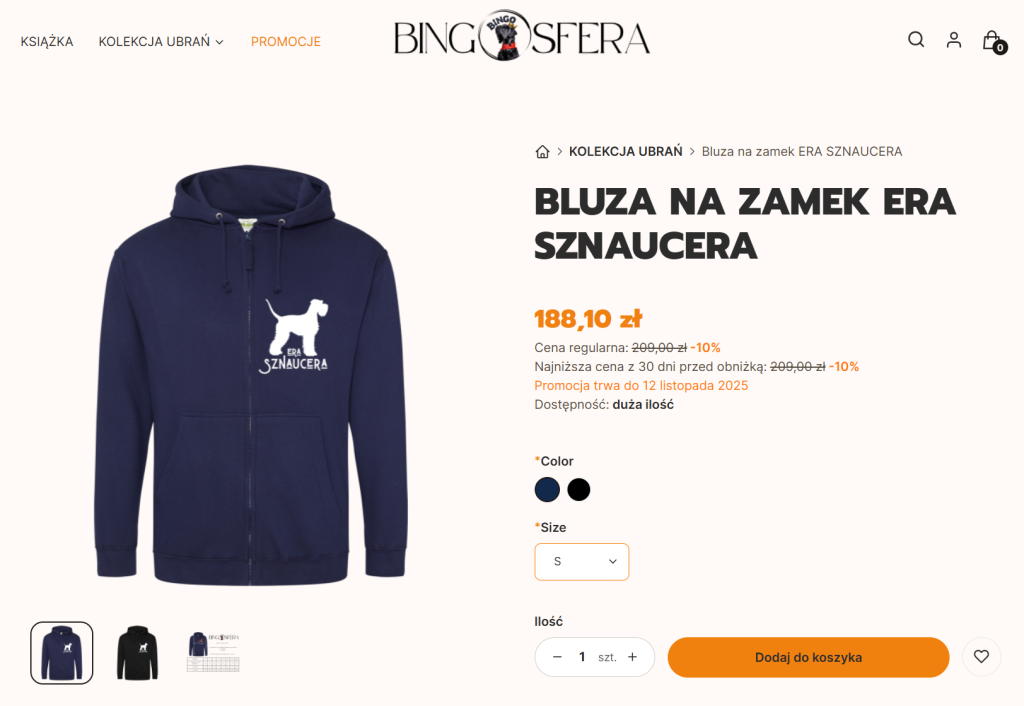Open the shopping bag cart icon
1024x706 pixels.
click(993, 41)
